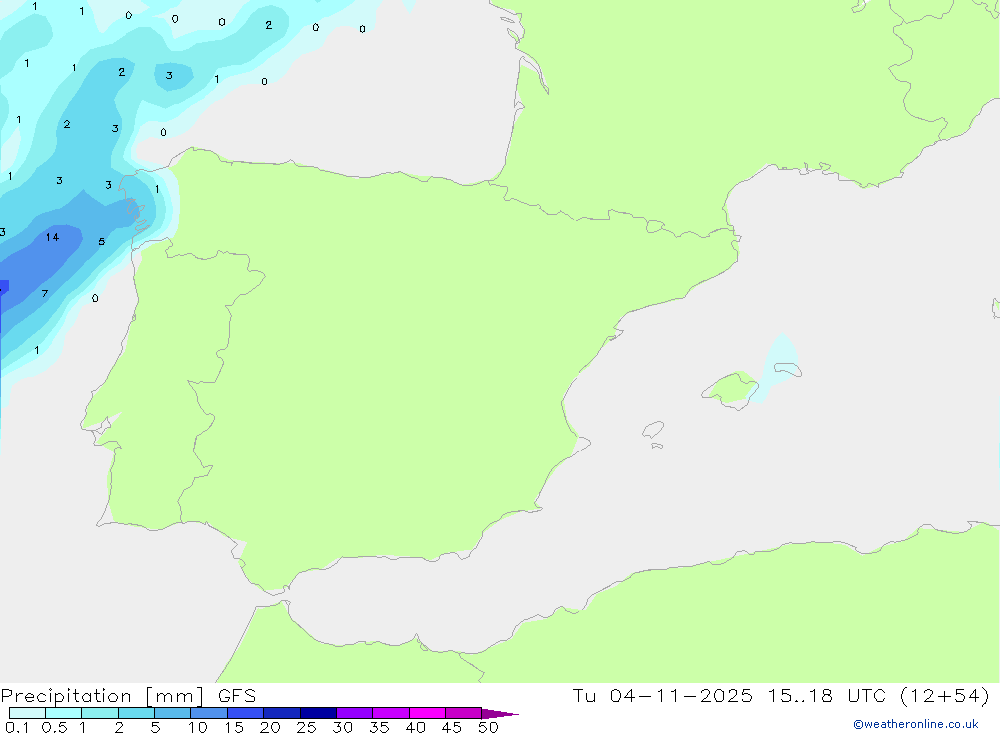The width and height of the screenshot is (1000, 733).
Task: Pick the 10–15 mm legend color
Action: (209, 713)
